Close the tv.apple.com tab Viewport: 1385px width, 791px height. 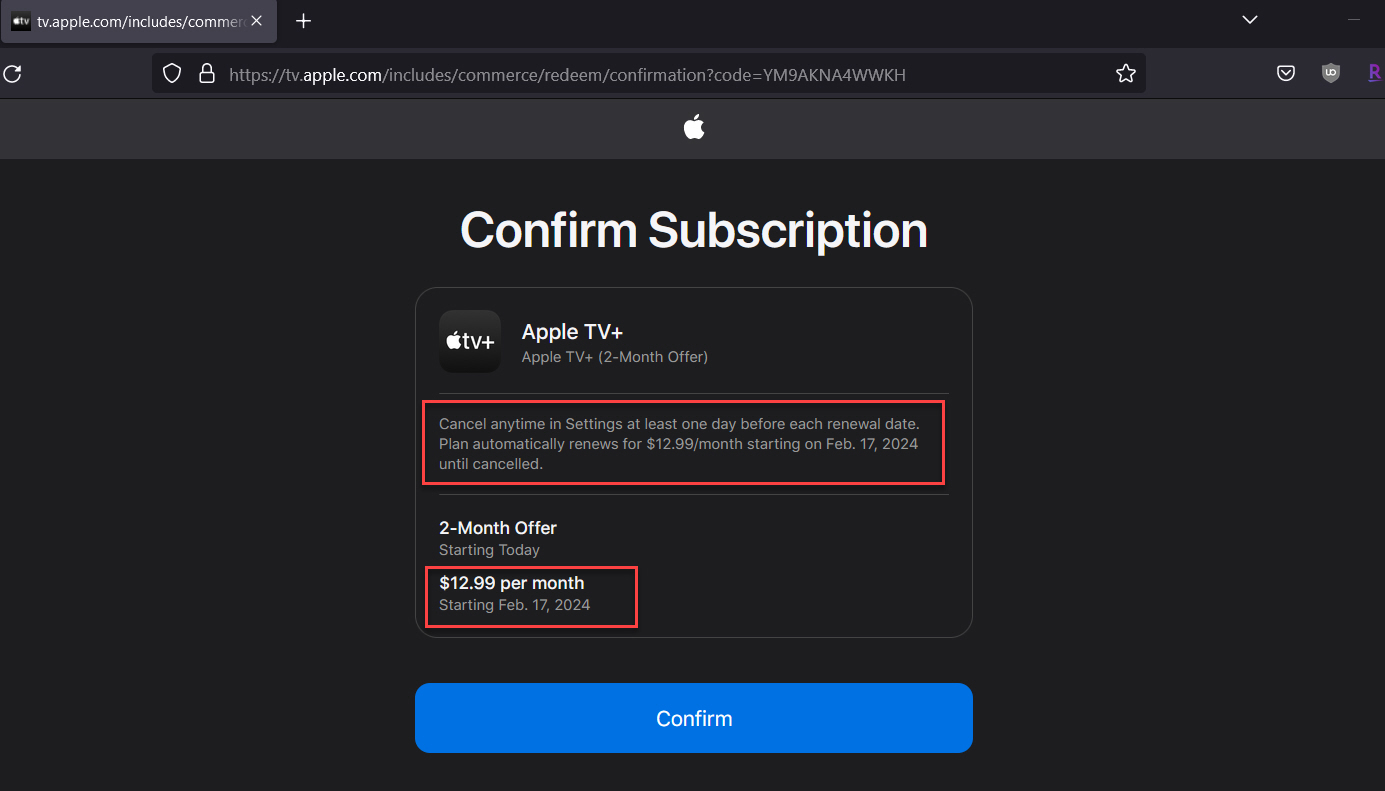[257, 21]
